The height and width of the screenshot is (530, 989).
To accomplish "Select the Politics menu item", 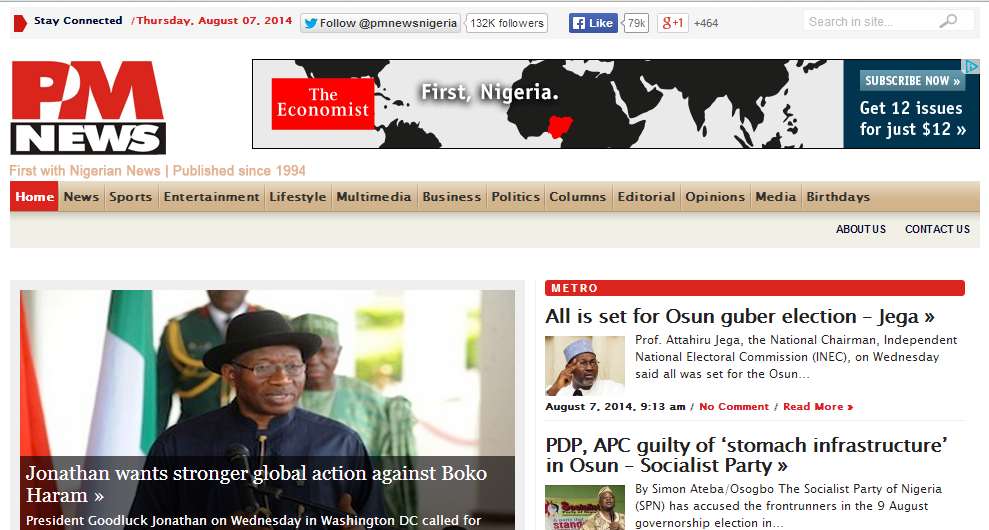I will pyautogui.click(x=515, y=196).
